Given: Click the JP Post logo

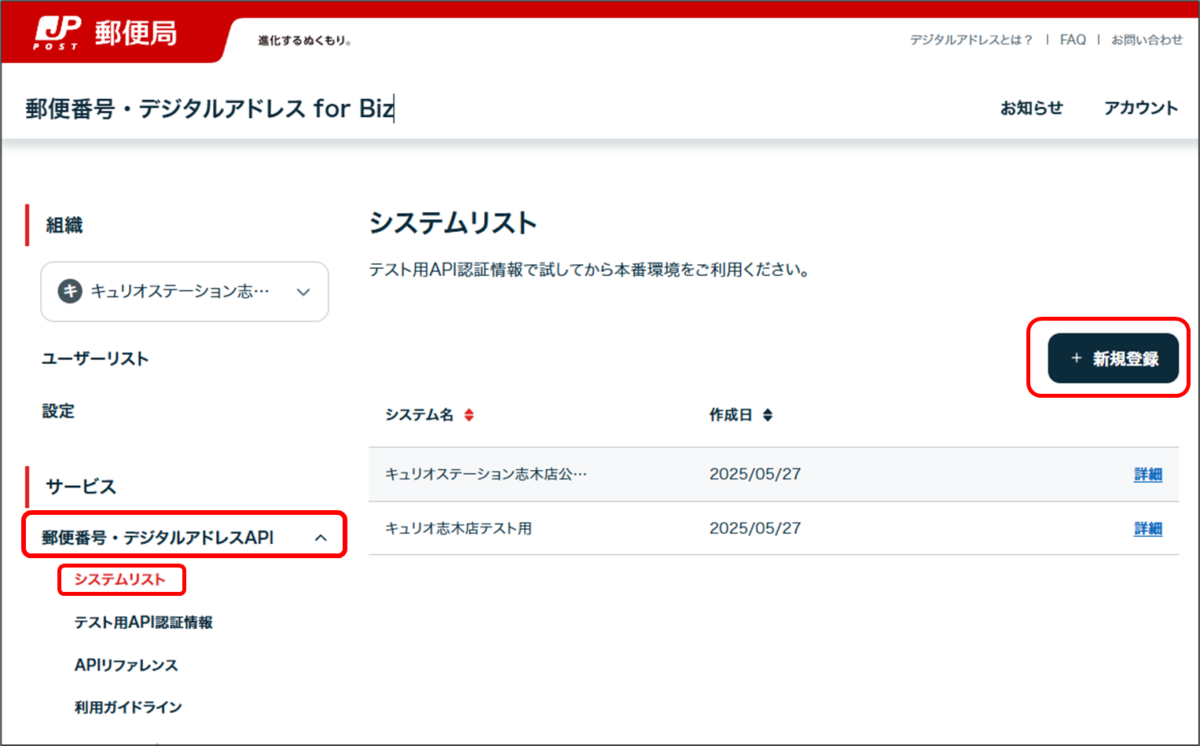Looking at the screenshot, I should 57,31.
